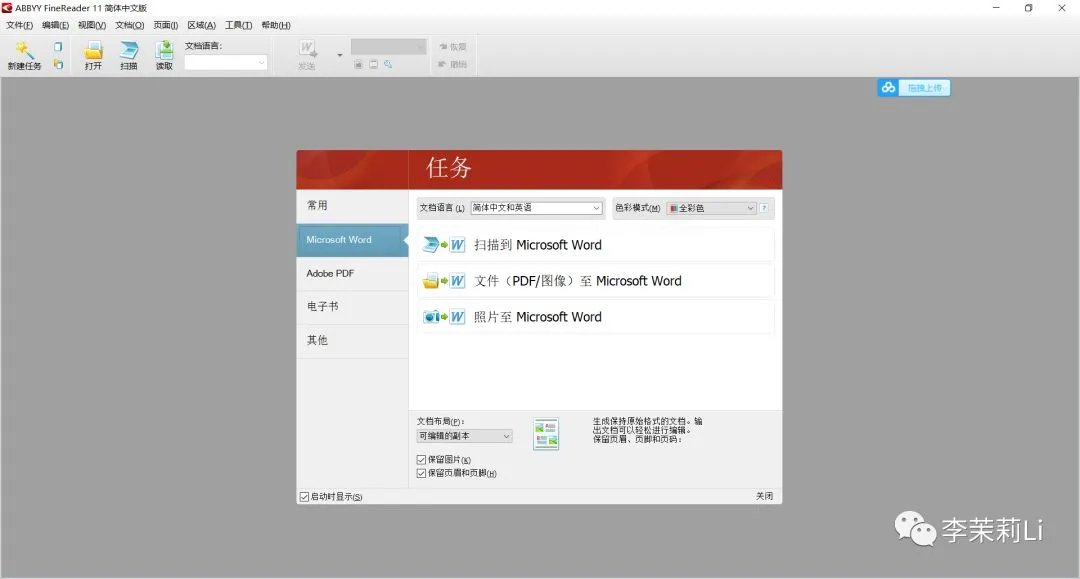Open the 文件(F) menu
1080x579 pixels.
[x=19, y=25]
